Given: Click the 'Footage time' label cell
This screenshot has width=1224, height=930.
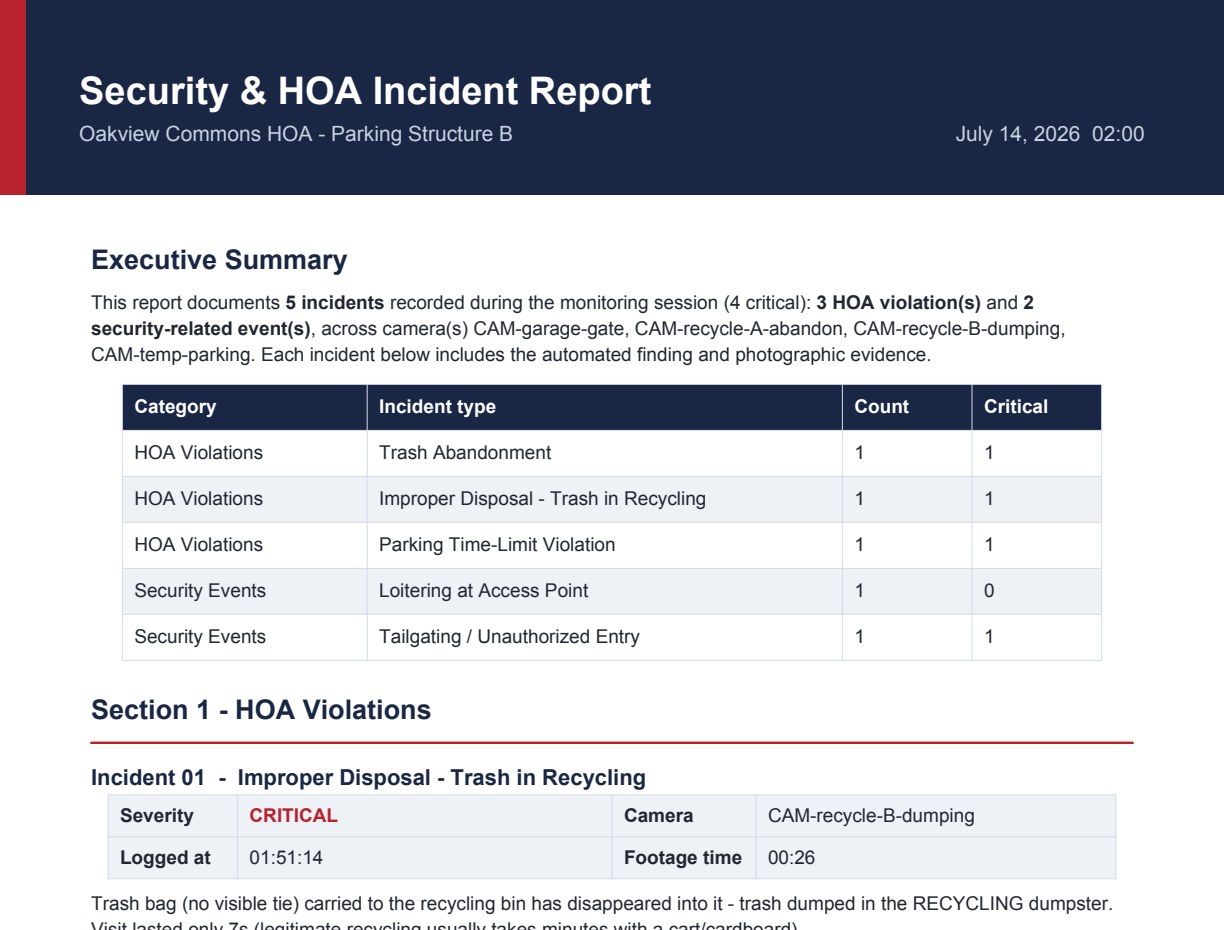Looking at the screenshot, I should tap(684, 858).
